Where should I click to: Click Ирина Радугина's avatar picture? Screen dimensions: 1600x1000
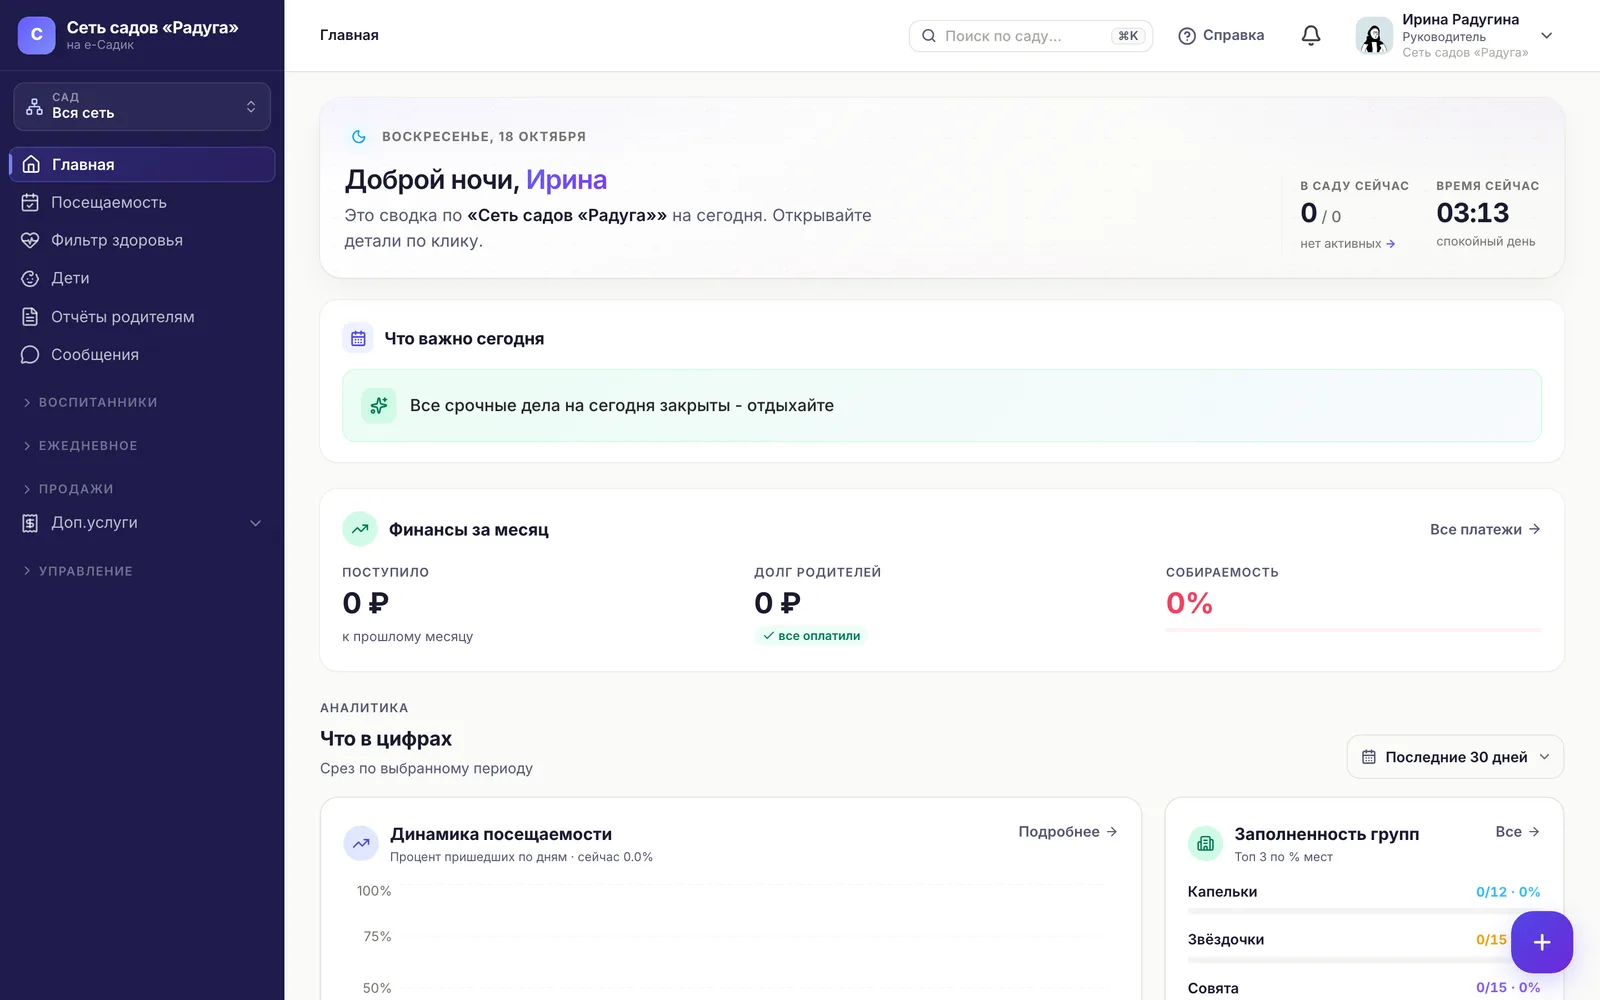(1374, 36)
